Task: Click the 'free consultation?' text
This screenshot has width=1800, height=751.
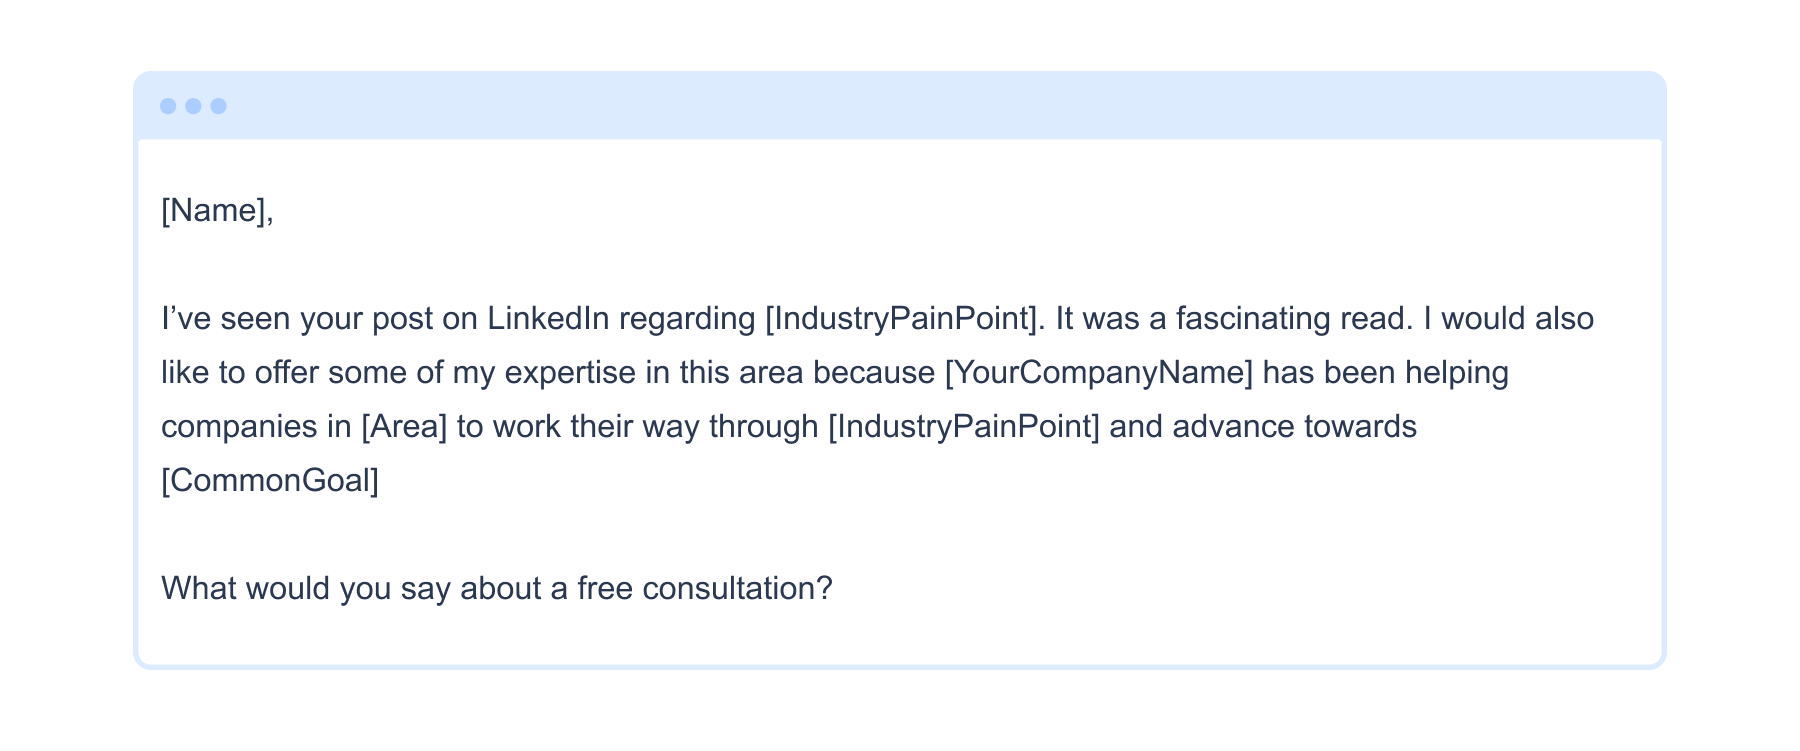Action: [x=704, y=589]
